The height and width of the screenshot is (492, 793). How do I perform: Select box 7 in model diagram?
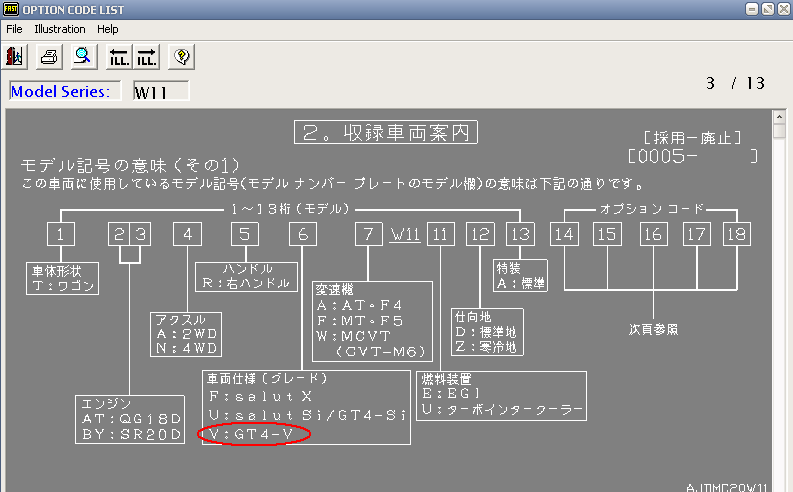pyautogui.click(x=369, y=235)
